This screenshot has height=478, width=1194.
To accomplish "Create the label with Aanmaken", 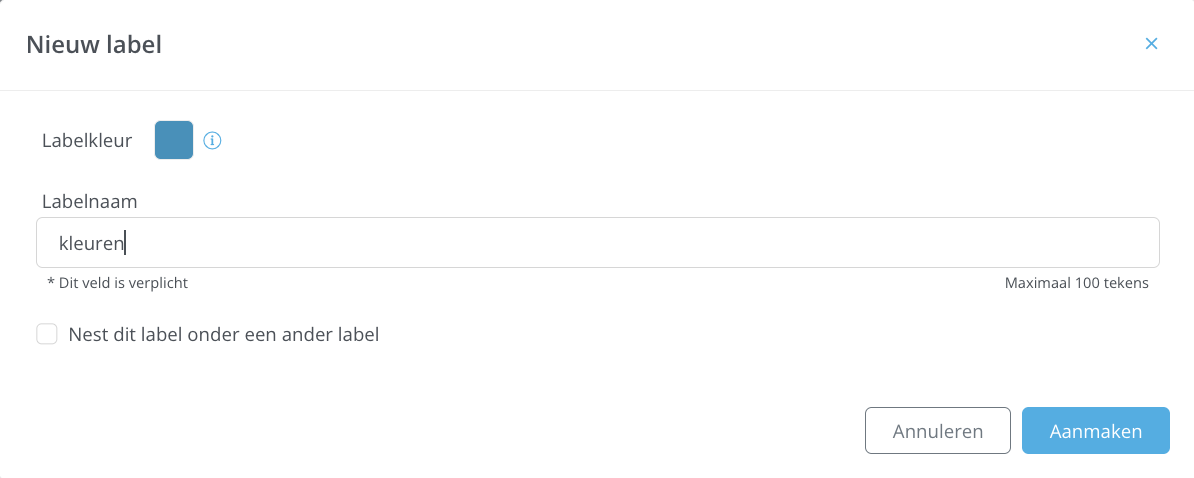I will [x=1095, y=431].
